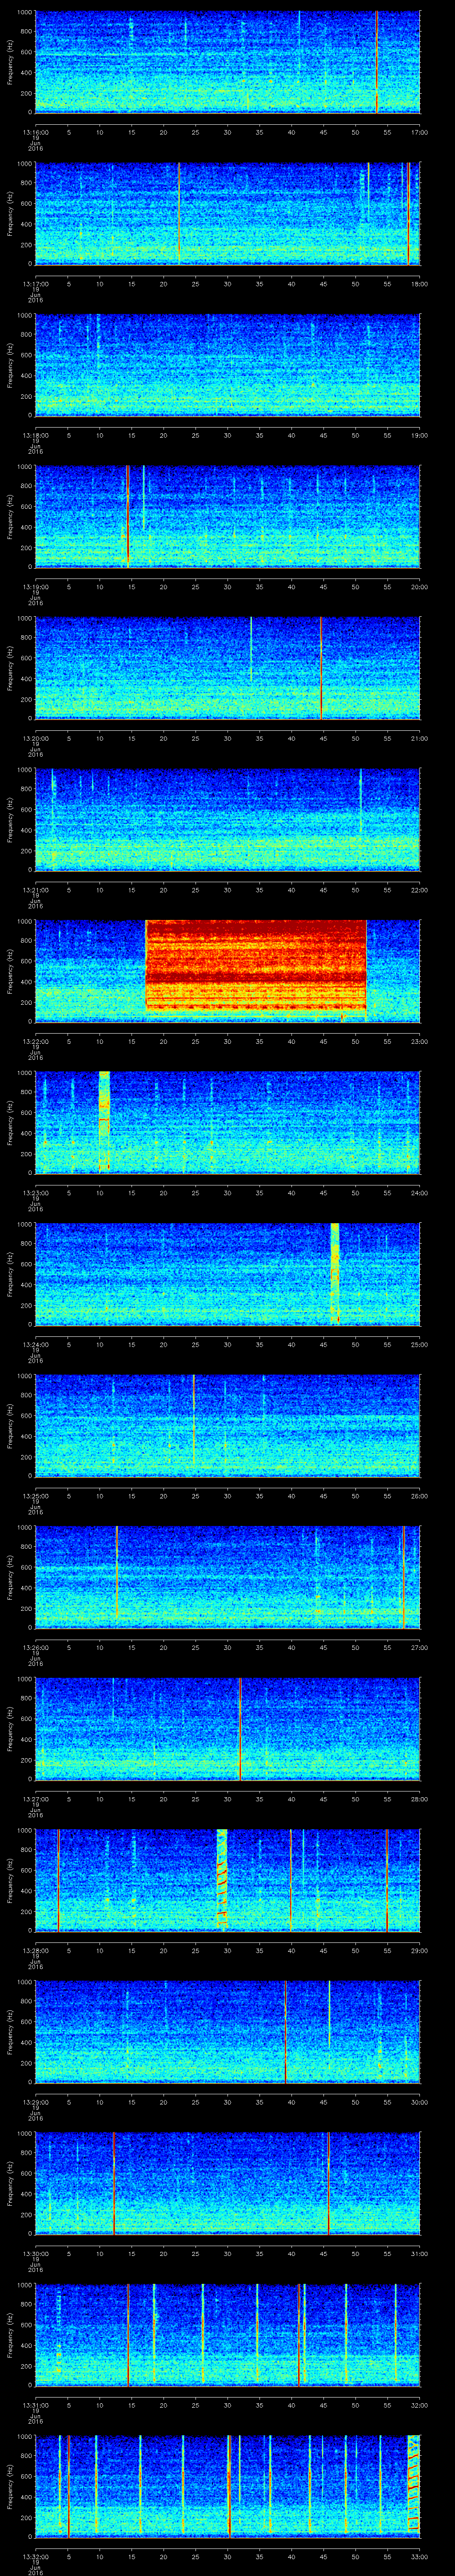This screenshot has width=455, height=2576.
Task: Click the 13:18:00 start time label
Action: point(35,435)
